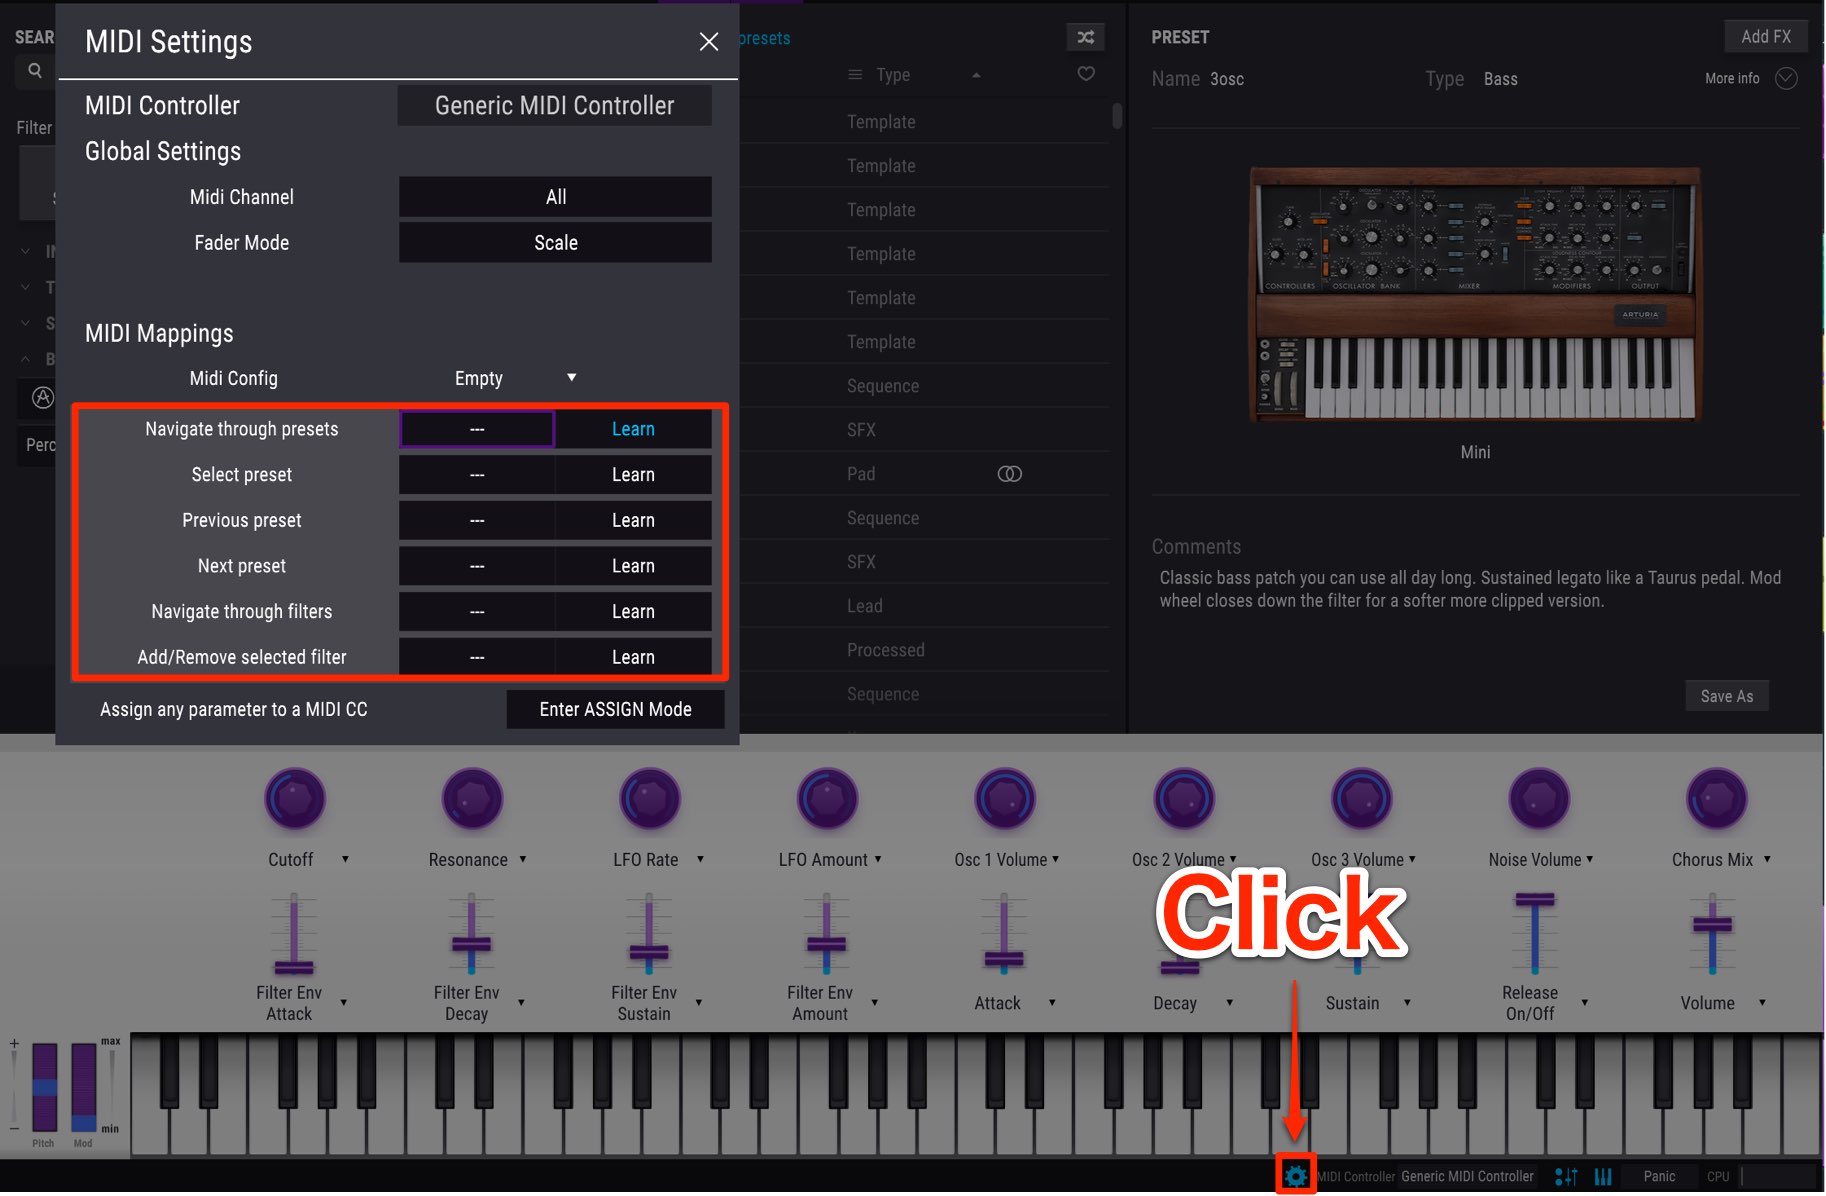Open the Fader Mode Scale selector
Screen dimensions: 1826x1196
tap(555, 243)
